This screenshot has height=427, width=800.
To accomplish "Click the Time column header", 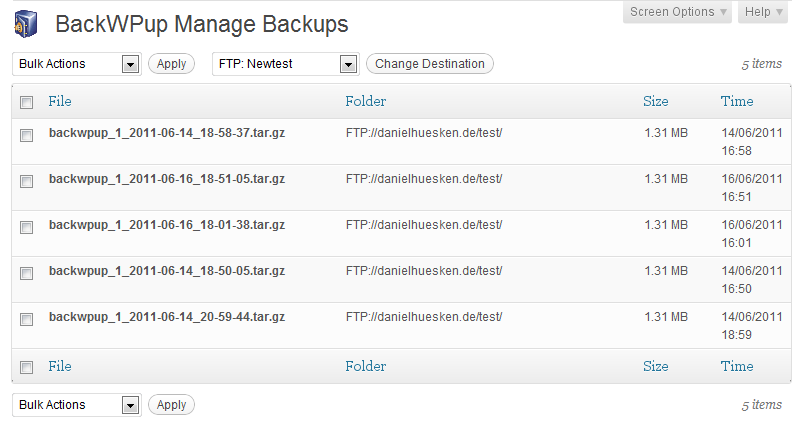I will click(737, 101).
